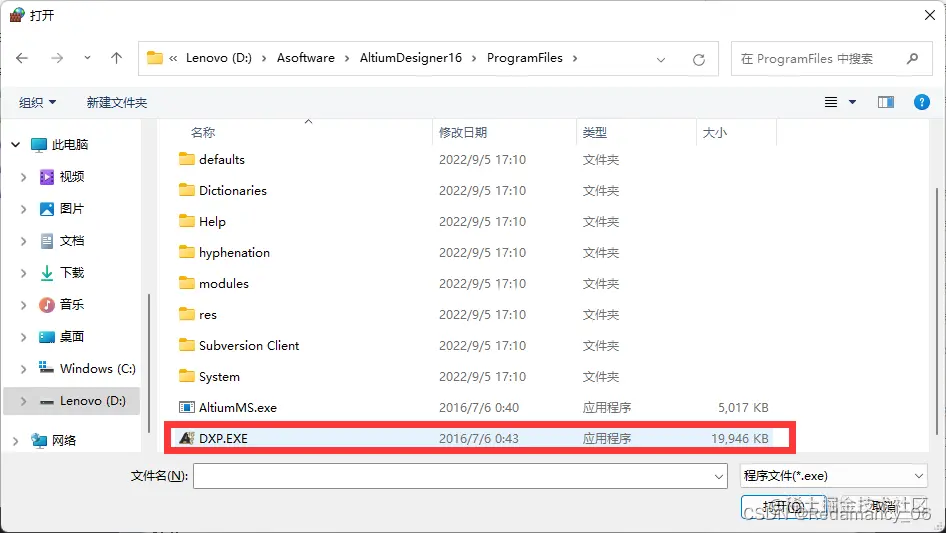Image resolution: width=946 pixels, height=533 pixels.
Task: Click 新建文件夹 to create a new folder
Action: pyautogui.click(x=116, y=103)
